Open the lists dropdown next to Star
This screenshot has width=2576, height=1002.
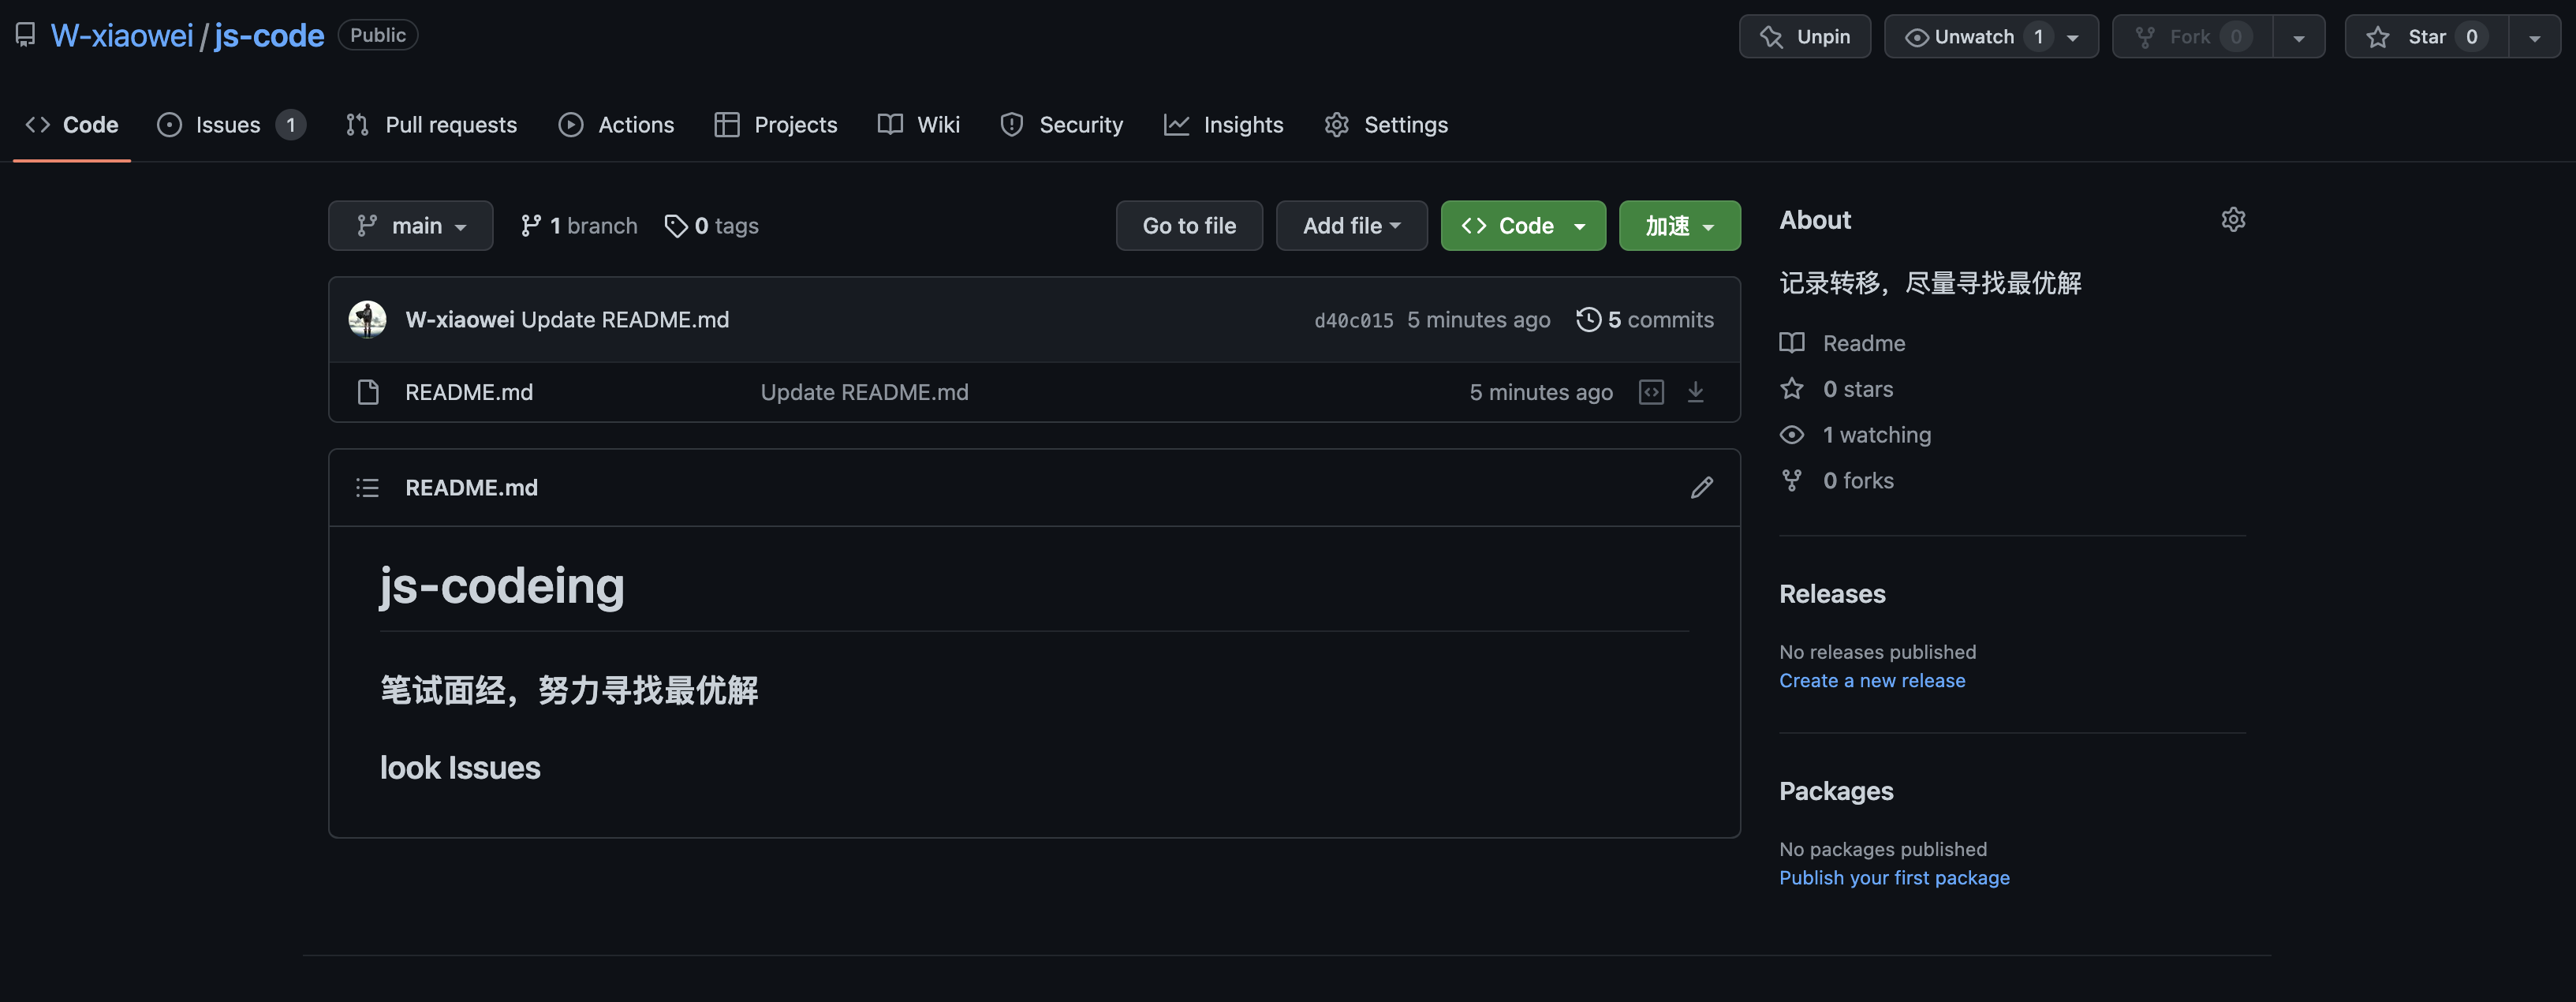point(2535,38)
